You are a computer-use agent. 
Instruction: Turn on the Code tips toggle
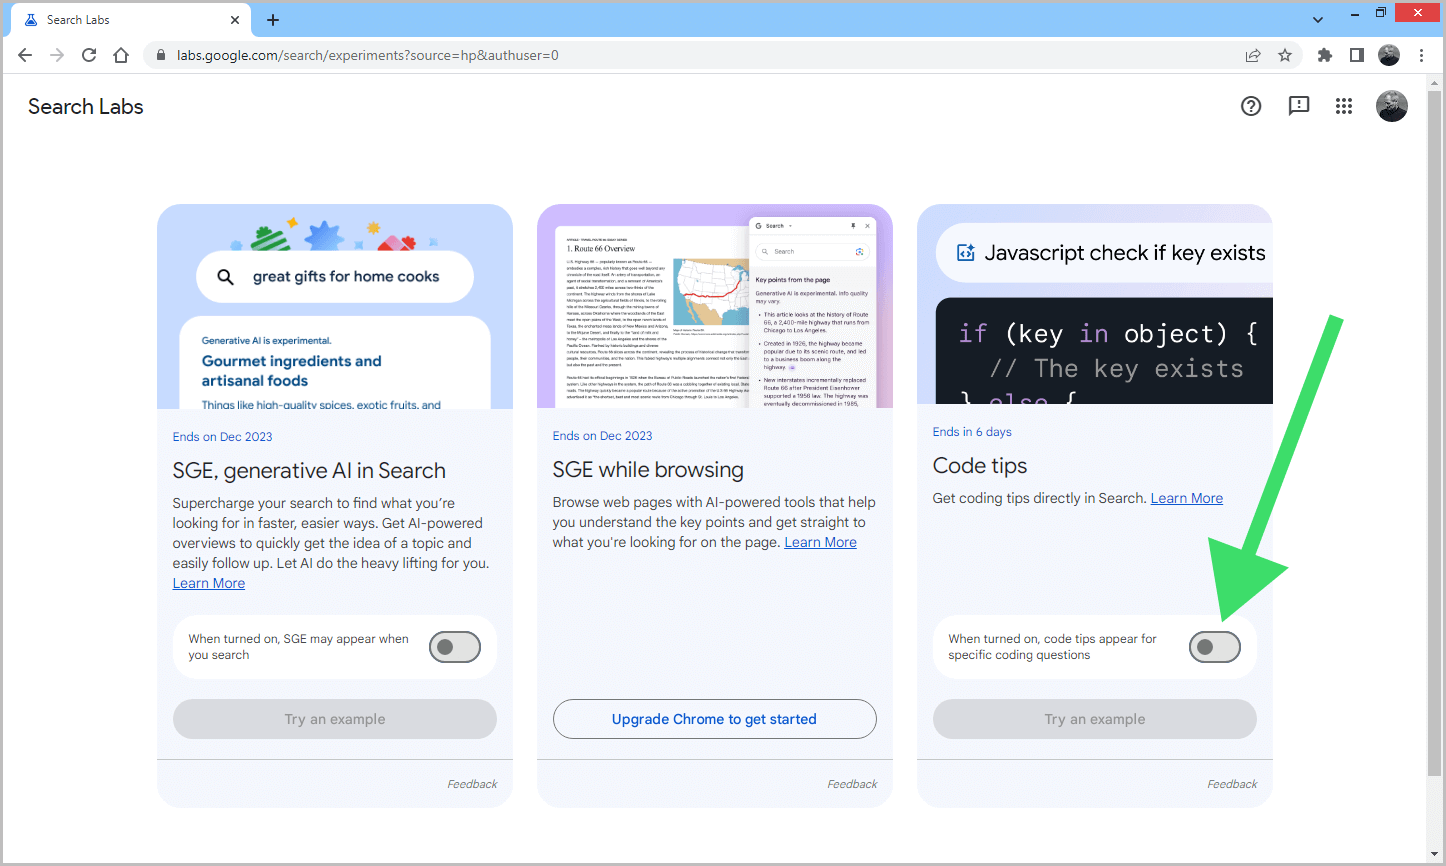pyautogui.click(x=1215, y=647)
